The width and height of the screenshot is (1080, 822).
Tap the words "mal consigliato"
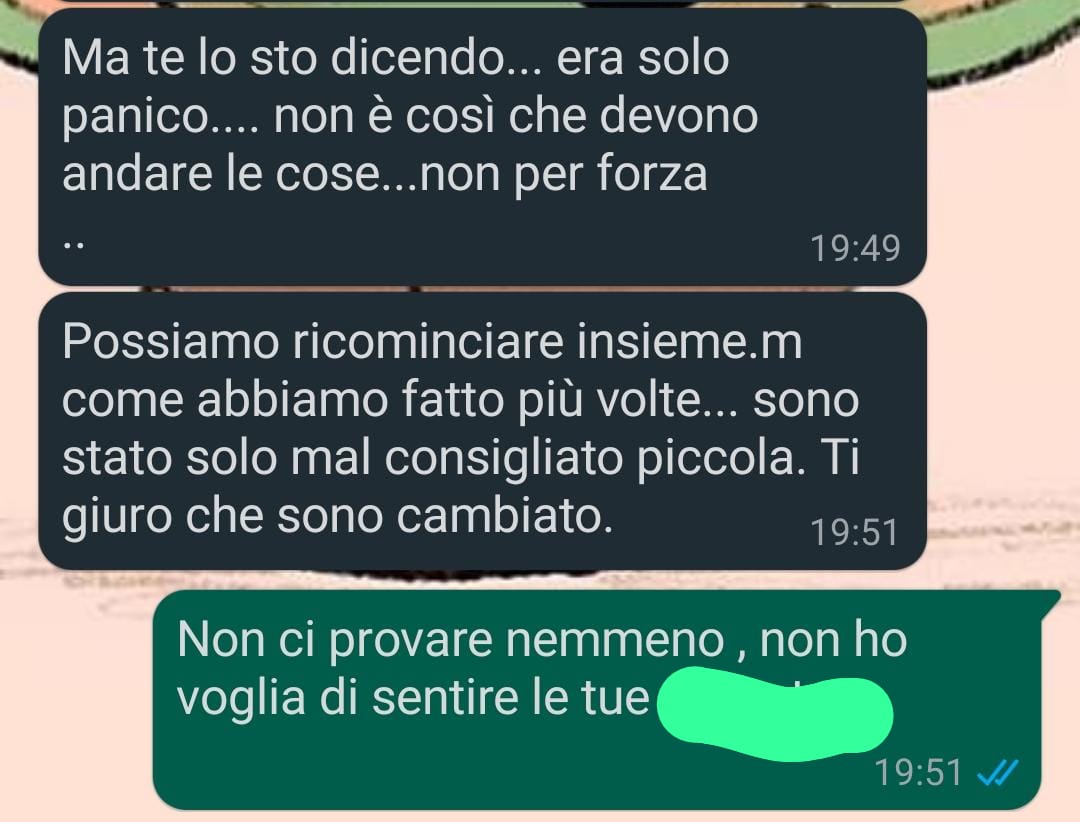tap(457, 459)
